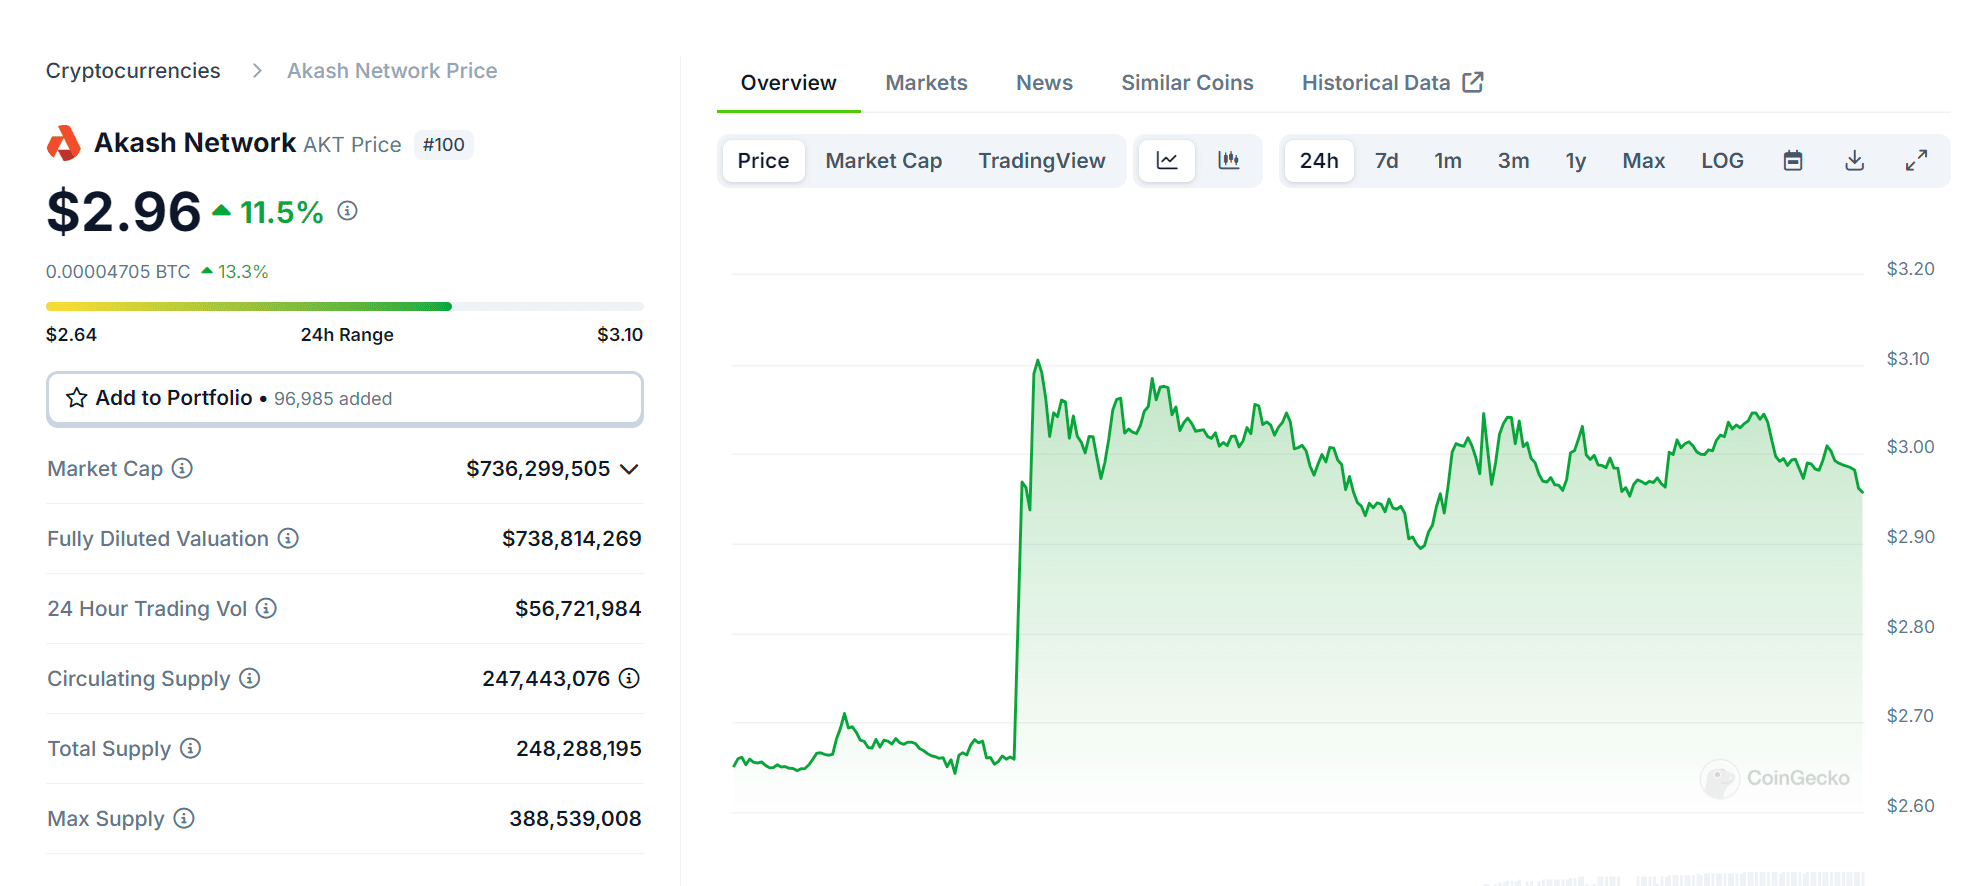1969x886 pixels.
Task: Open the Similar Coins tab
Action: [1187, 83]
